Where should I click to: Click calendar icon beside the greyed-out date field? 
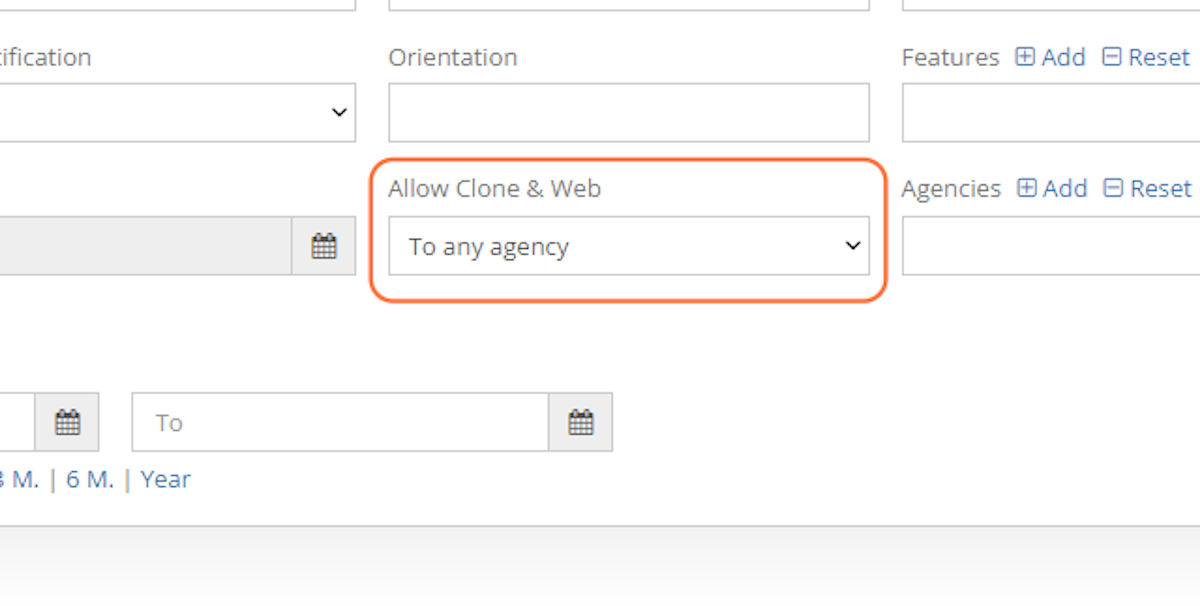pos(323,246)
